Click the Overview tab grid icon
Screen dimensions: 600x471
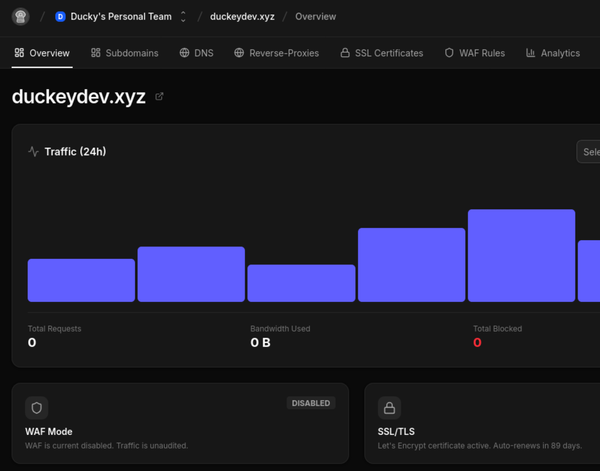(19, 52)
